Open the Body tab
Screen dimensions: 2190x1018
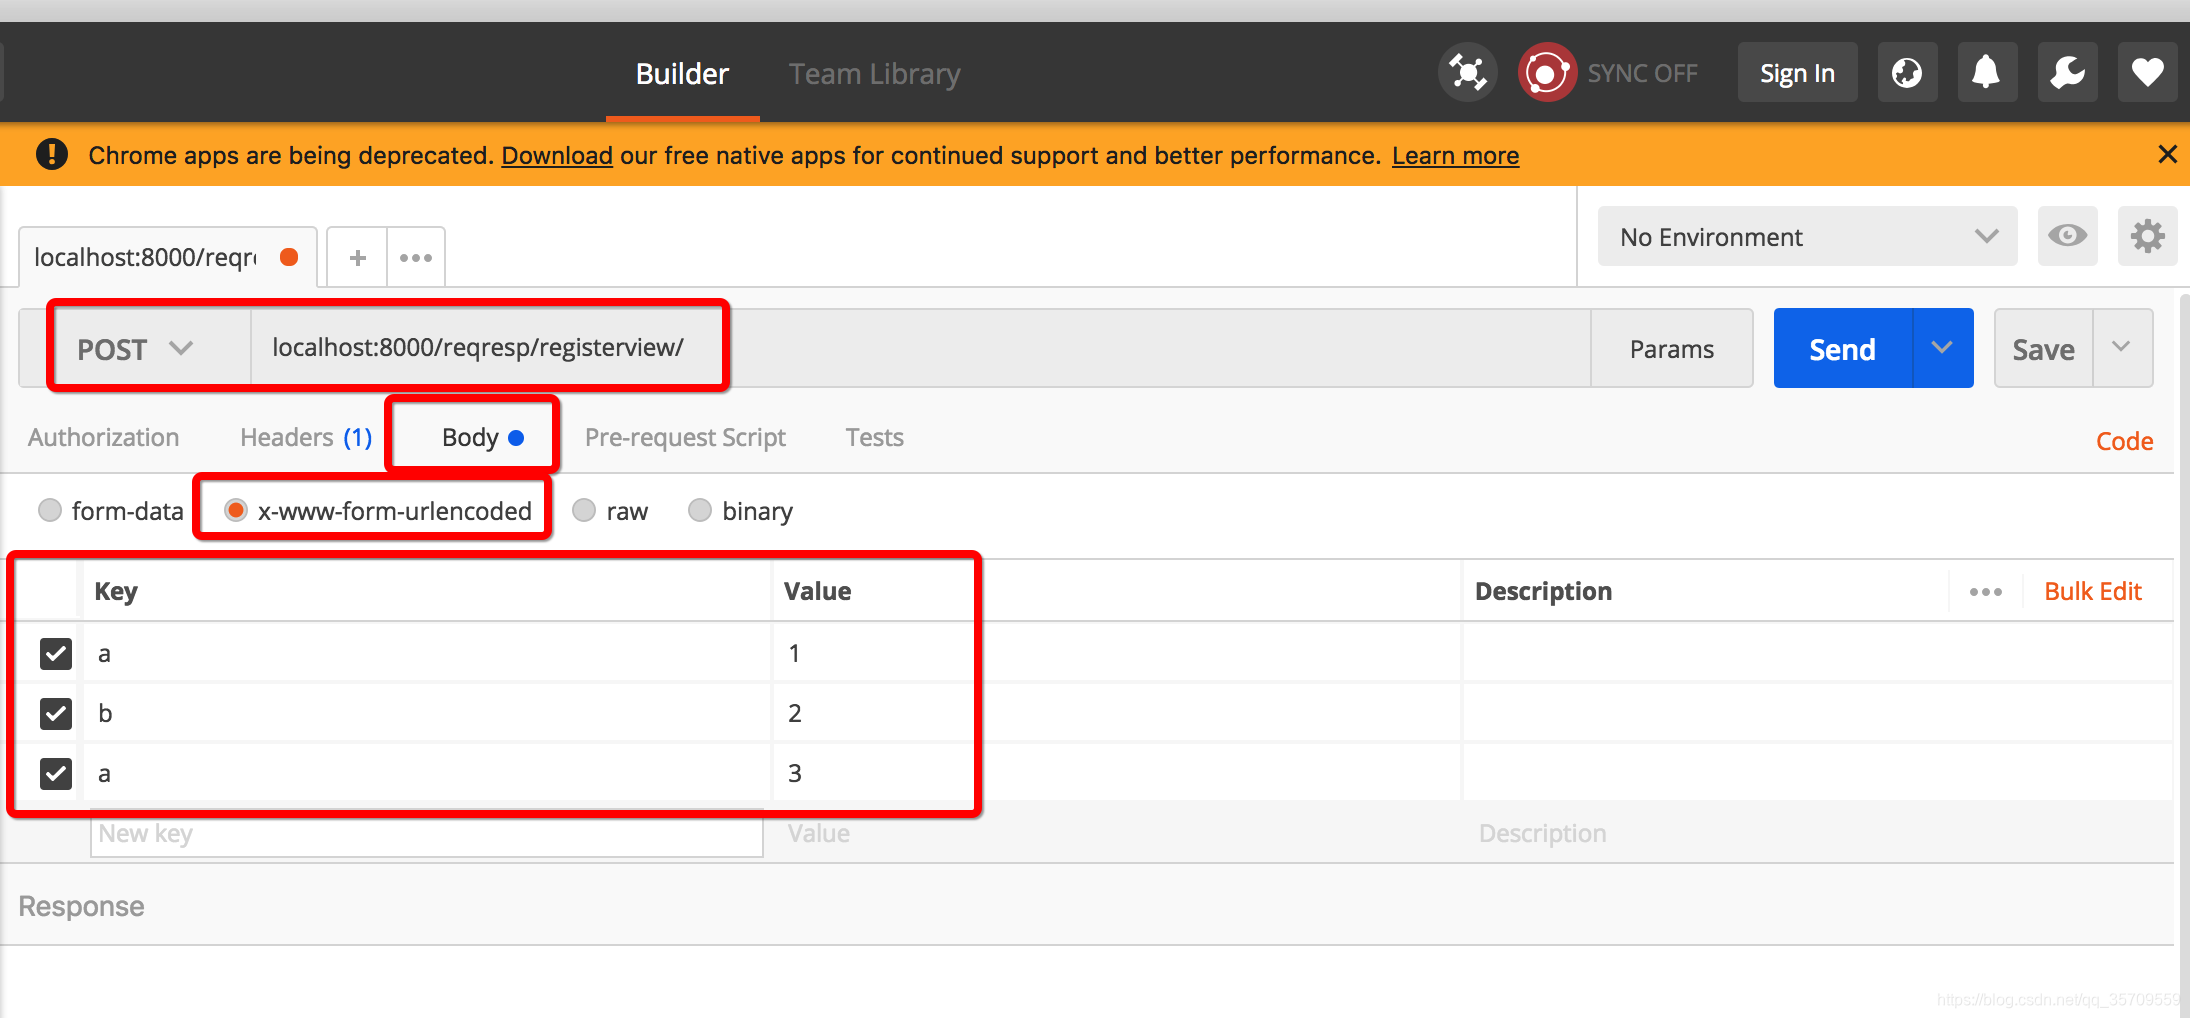click(x=482, y=438)
